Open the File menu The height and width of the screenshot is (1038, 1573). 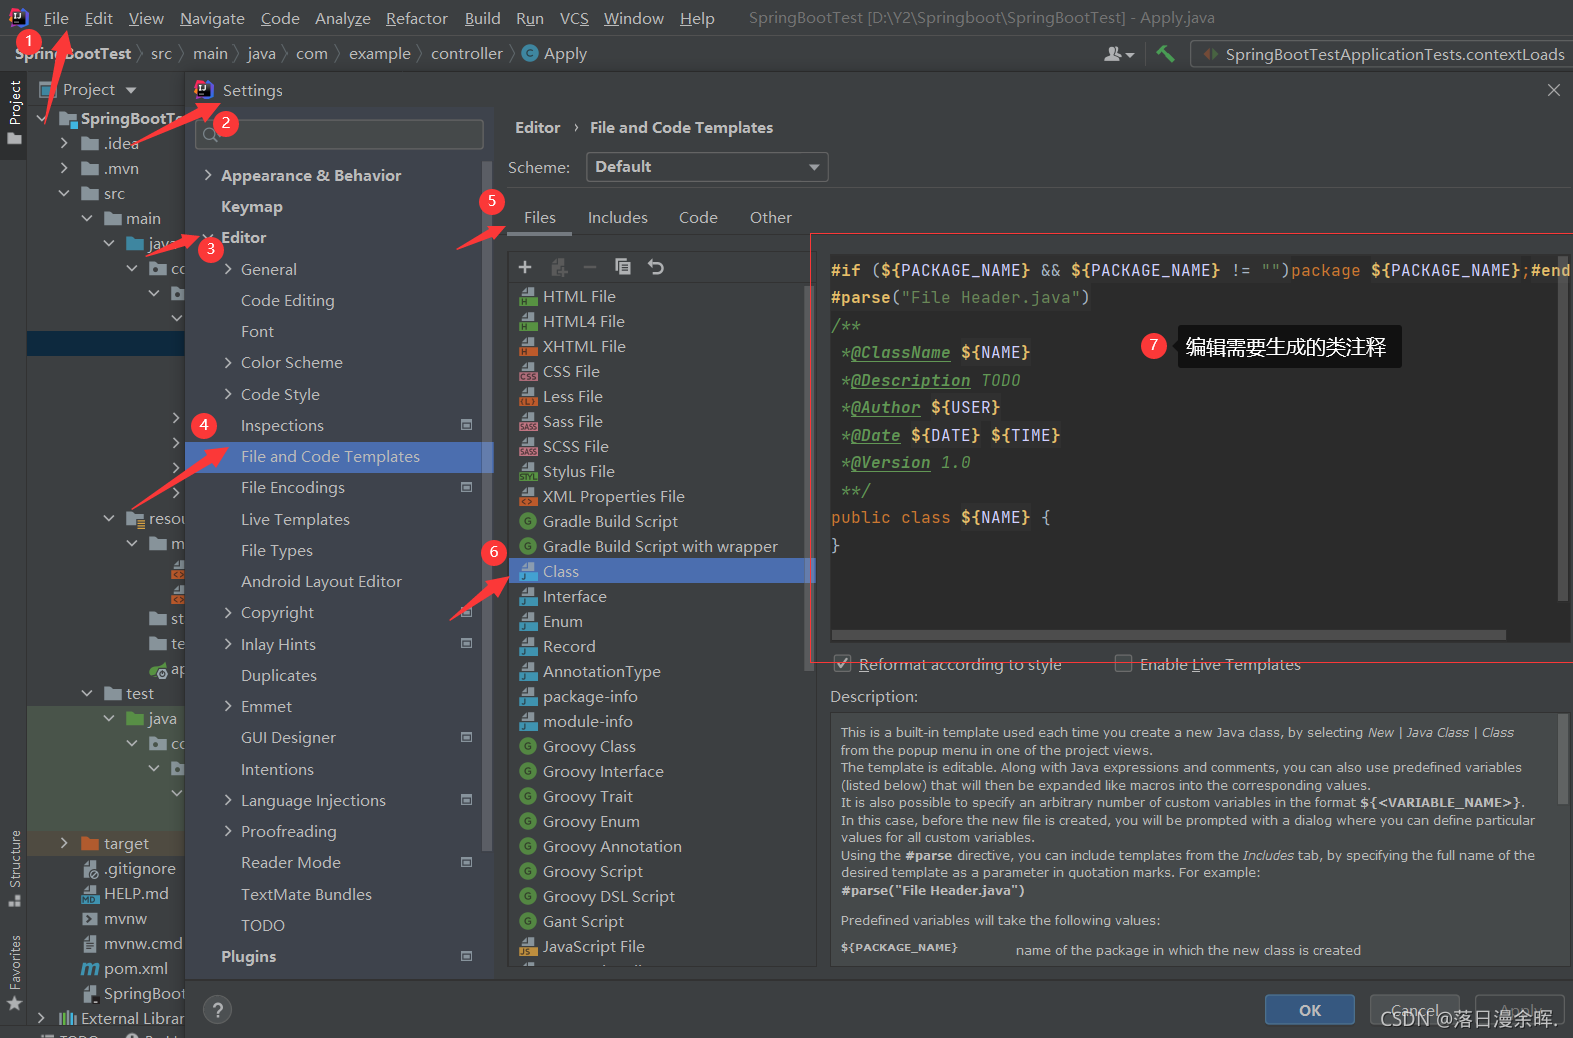tap(56, 18)
